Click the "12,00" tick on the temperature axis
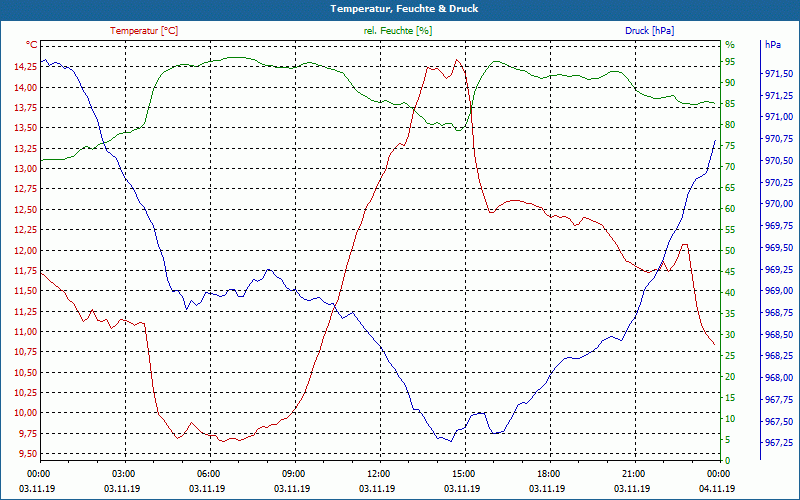Image resolution: width=800 pixels, height=500 pixels. [26, 251]
